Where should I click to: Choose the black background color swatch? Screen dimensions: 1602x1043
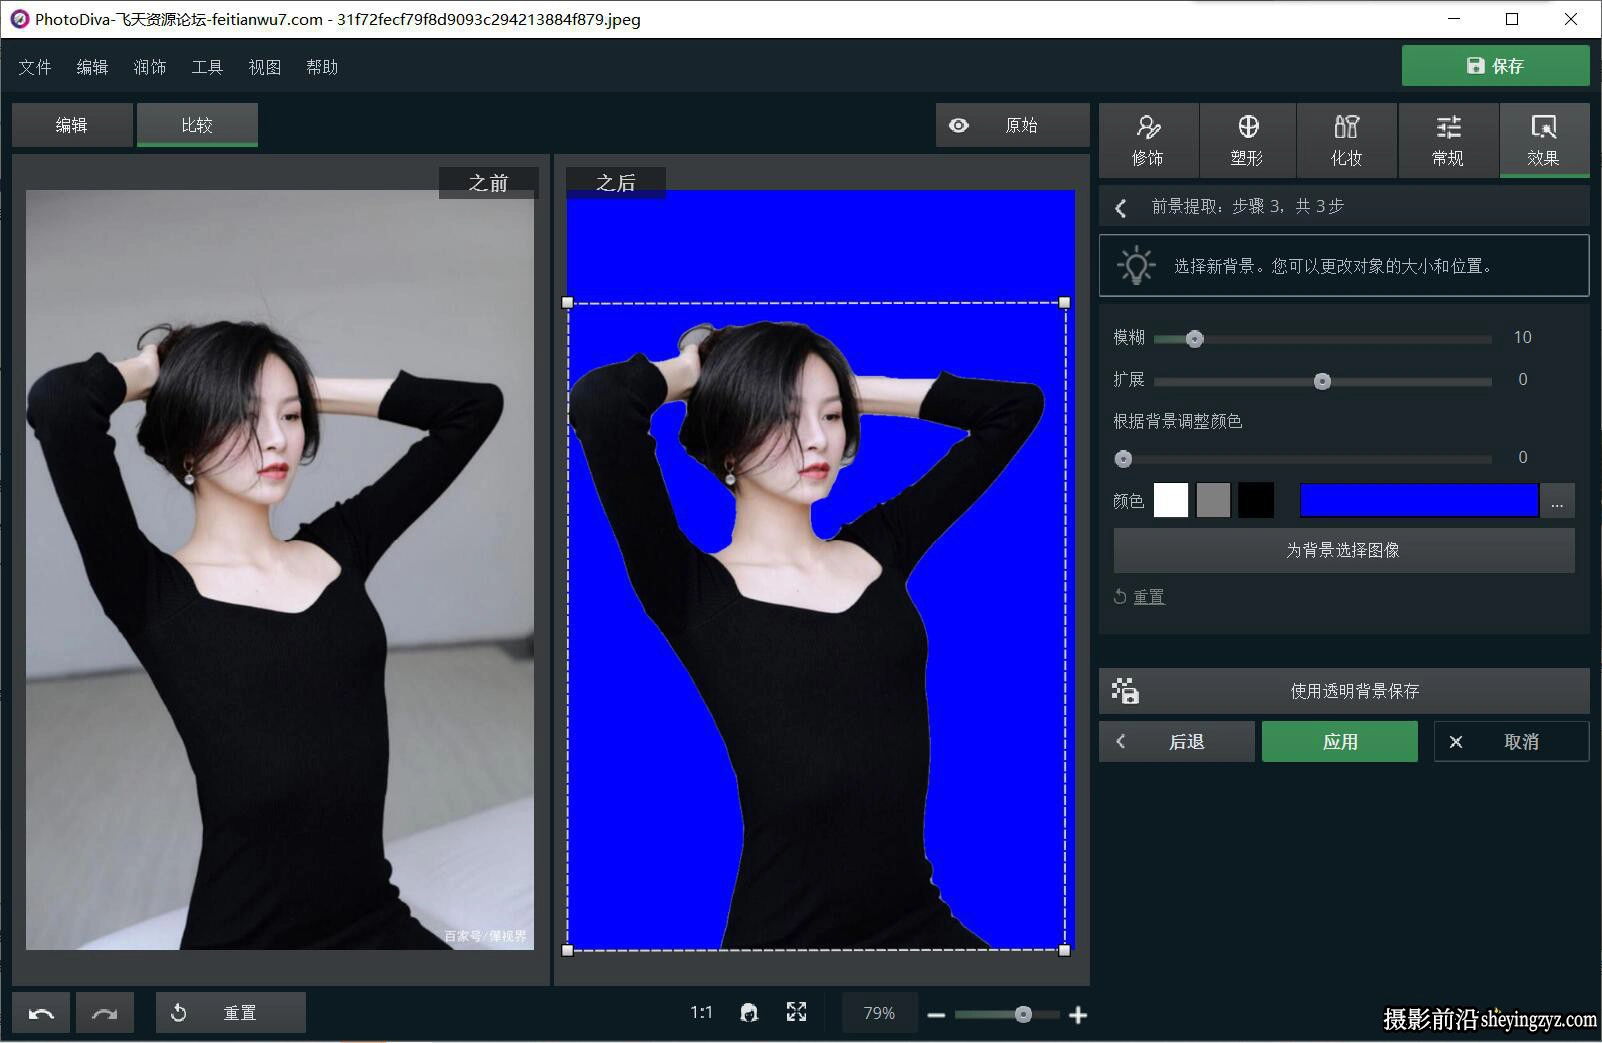coord(1256,500)
